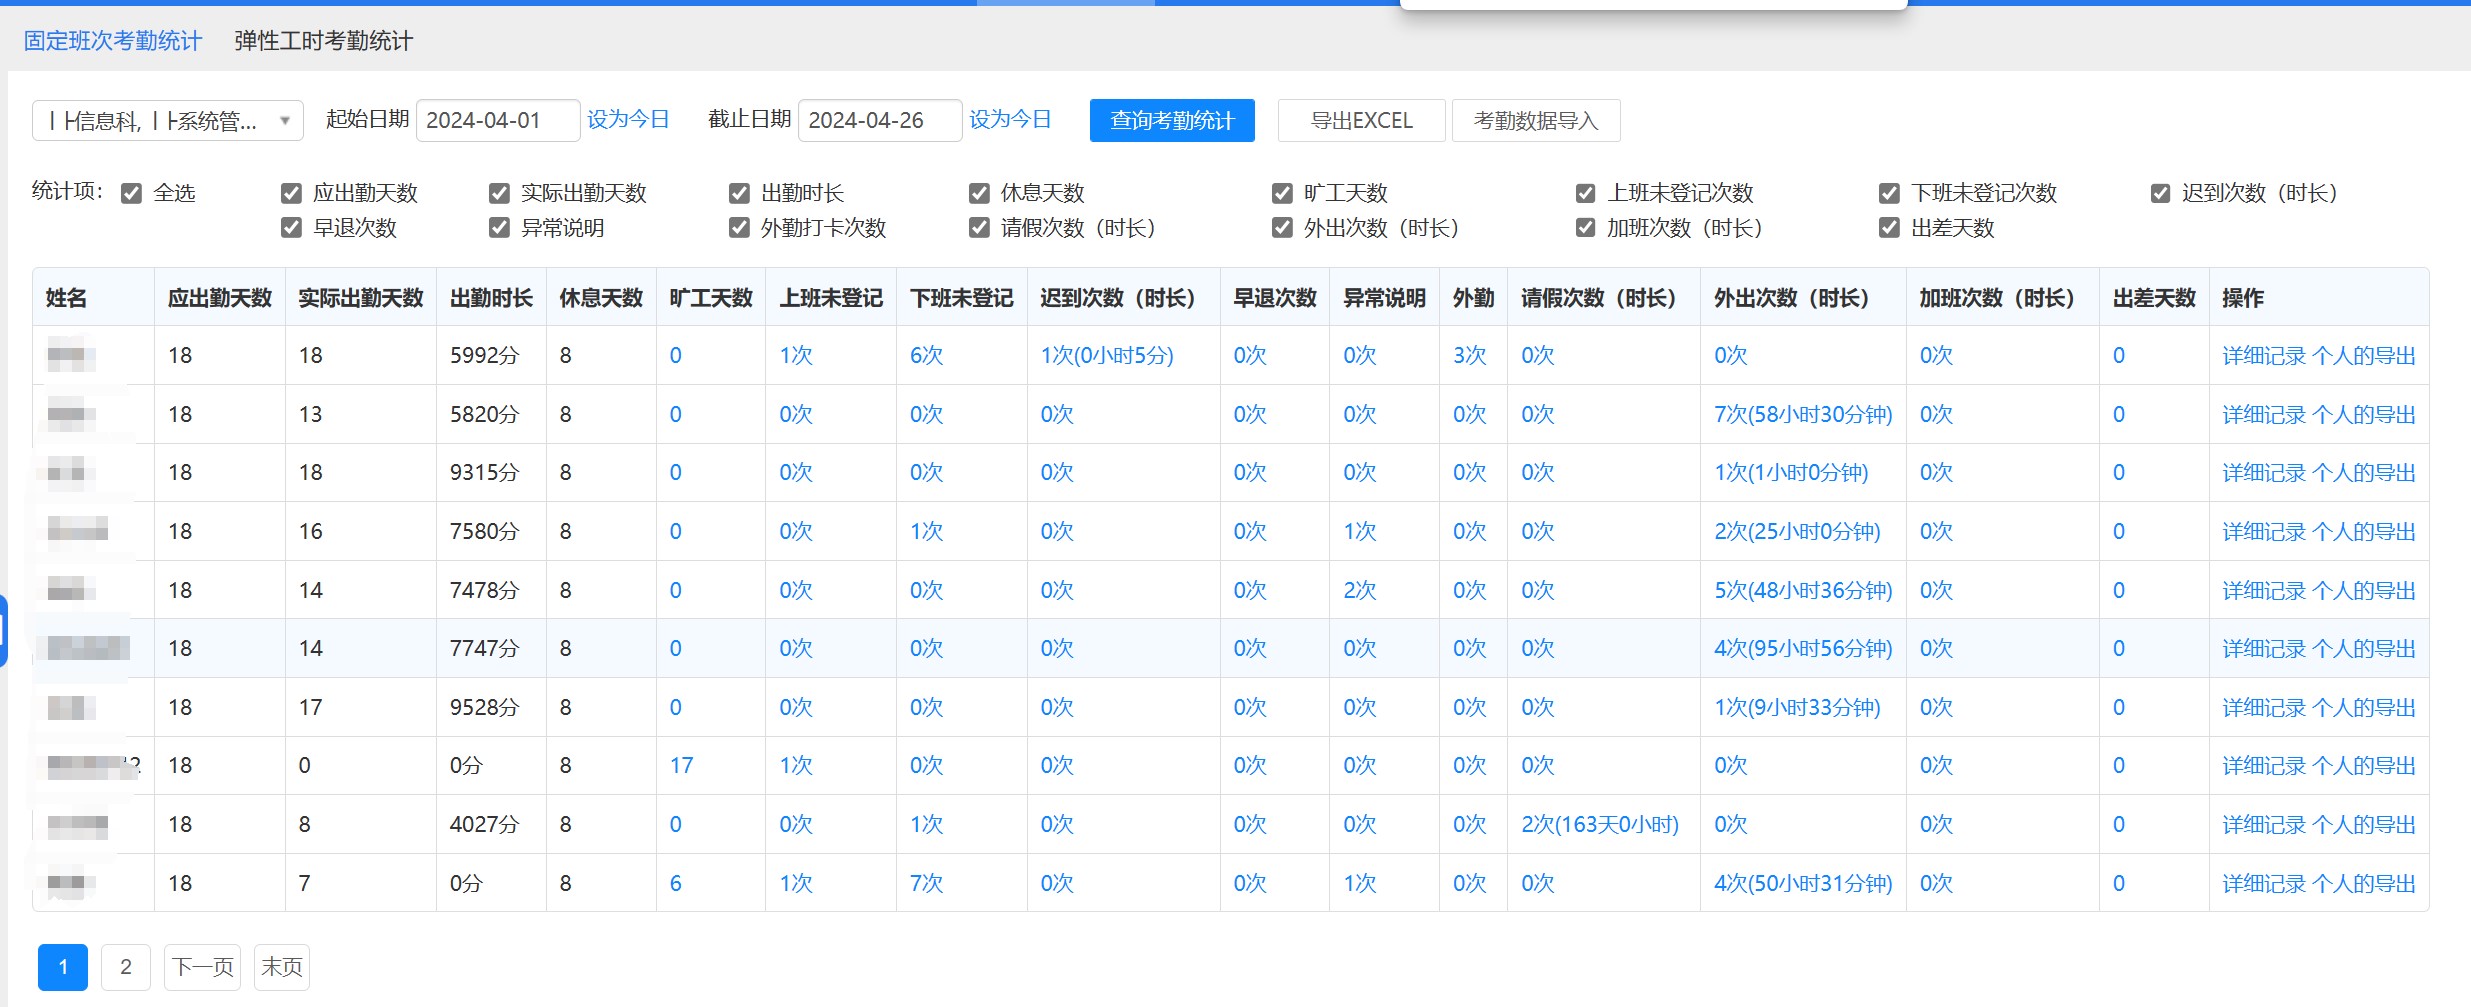The width and height of the screenshot is (2471, 1007).
Task: Click the 导出EXCEL button
Action: tap(1361, 121)
